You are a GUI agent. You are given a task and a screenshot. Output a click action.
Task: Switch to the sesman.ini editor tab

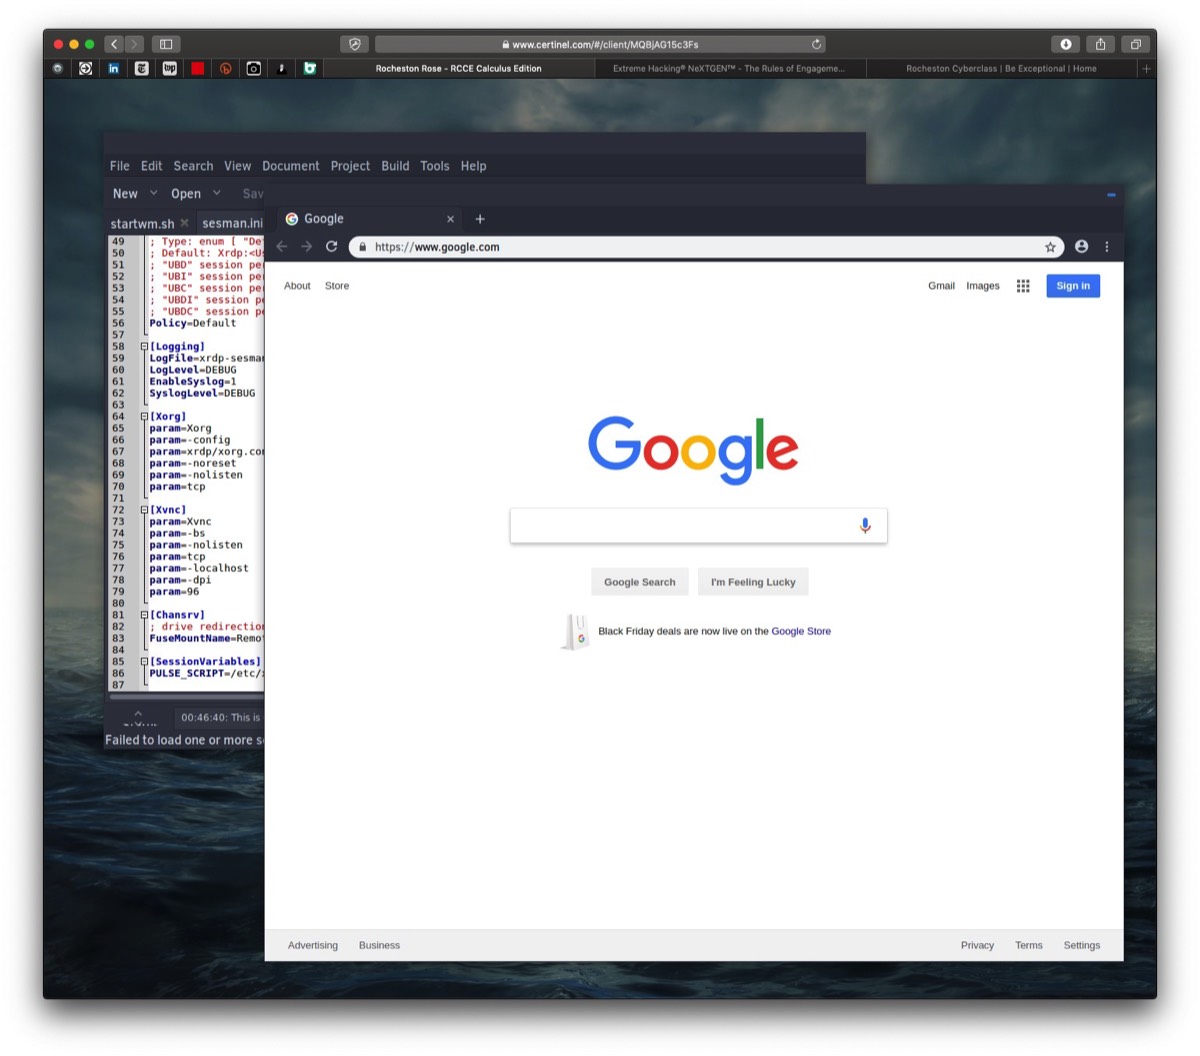[232, 224]
